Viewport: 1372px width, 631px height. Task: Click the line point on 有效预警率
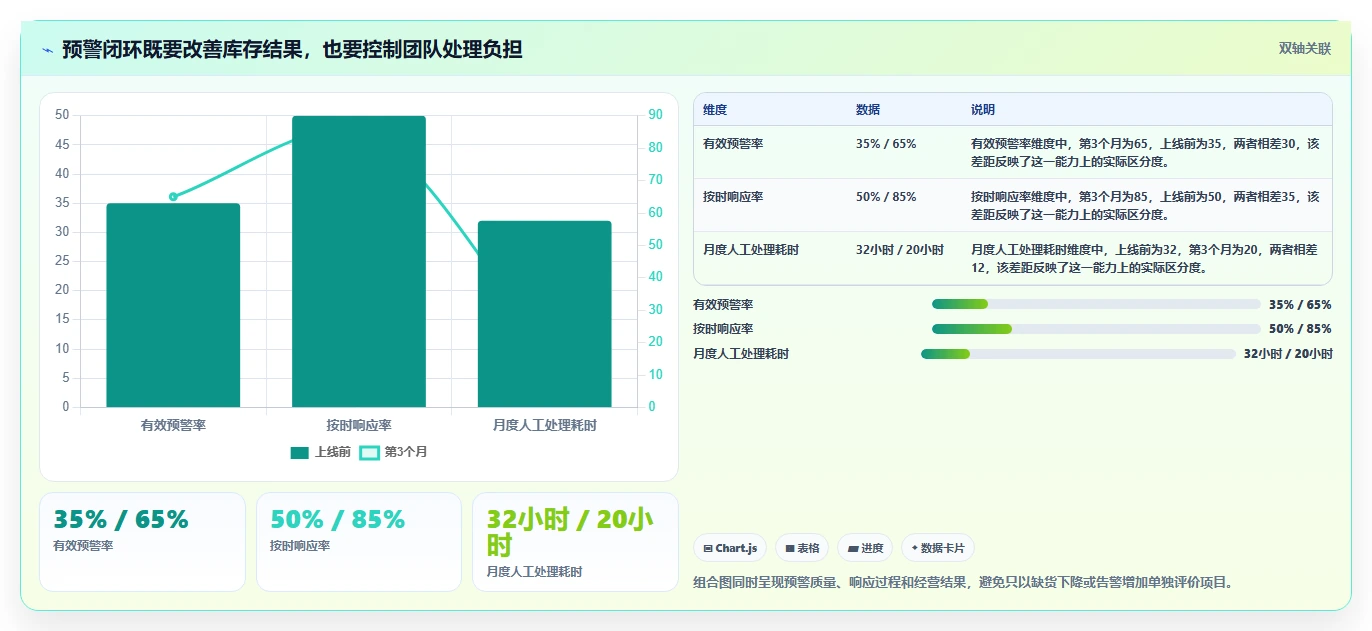173,197
